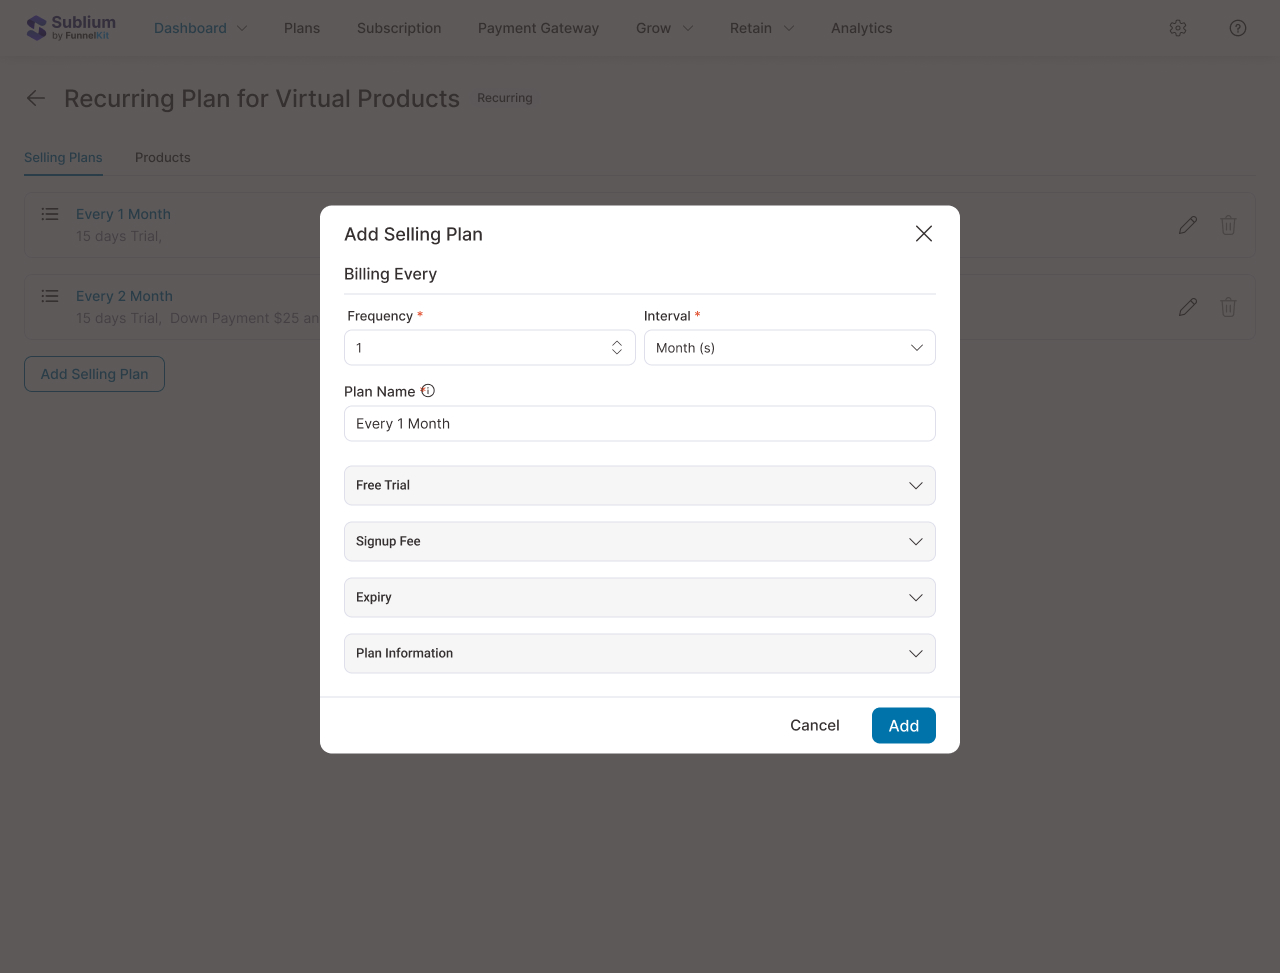Click the help question mark icon

click(1238, 28)
